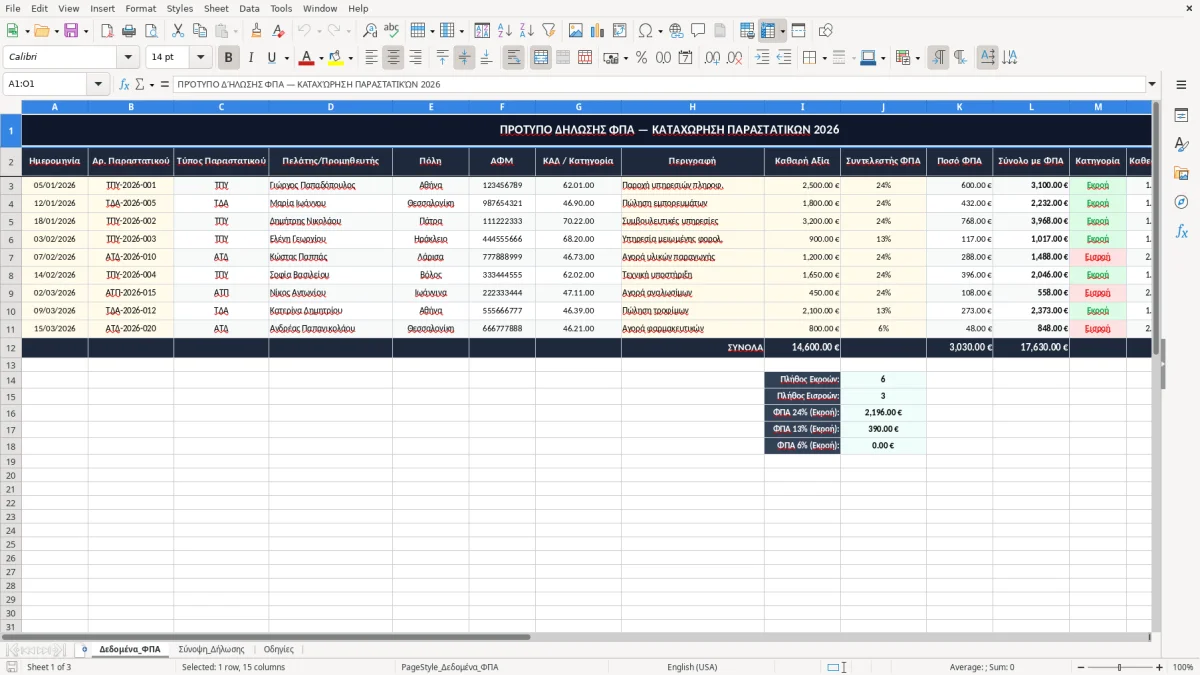Open the sidebar Navigator compass icon
The height and width of the screenshot is (675, 1200).
coord(1181,202)
